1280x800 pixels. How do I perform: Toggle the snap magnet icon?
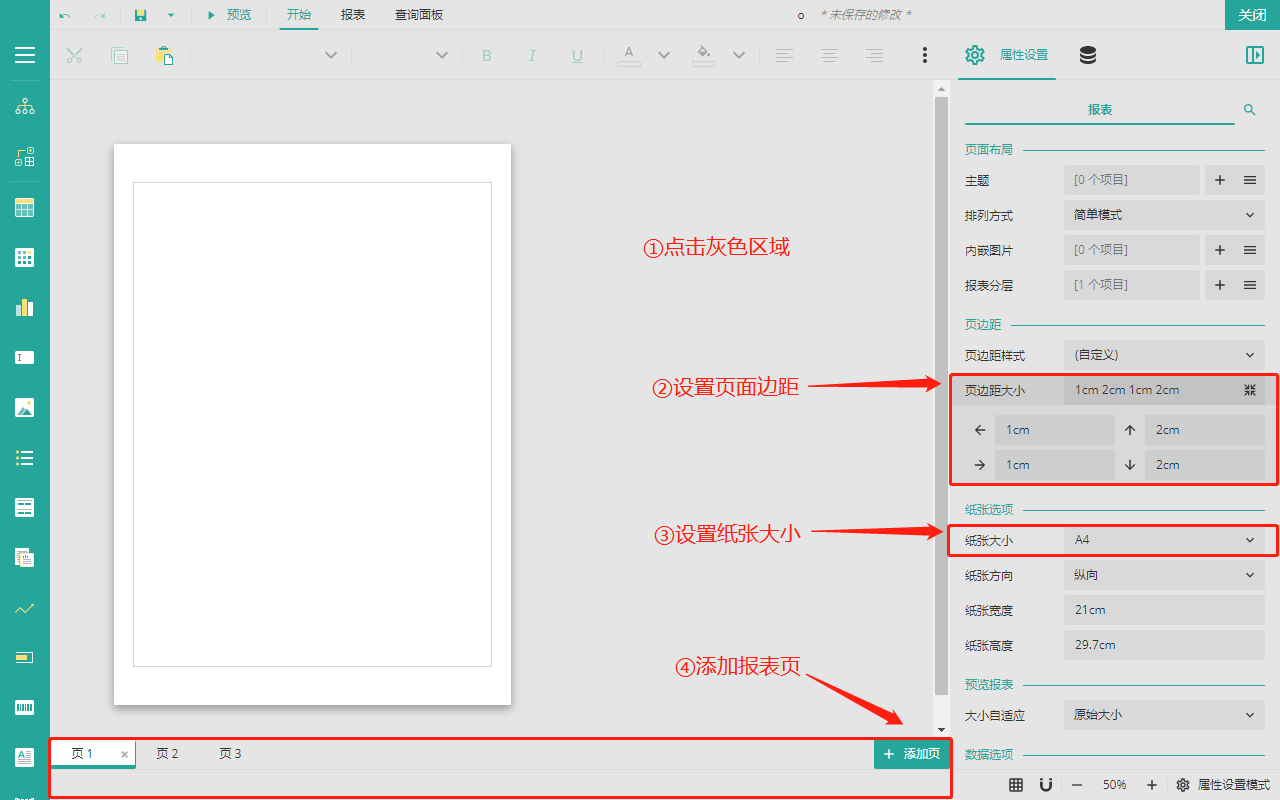click(1046, 785)
